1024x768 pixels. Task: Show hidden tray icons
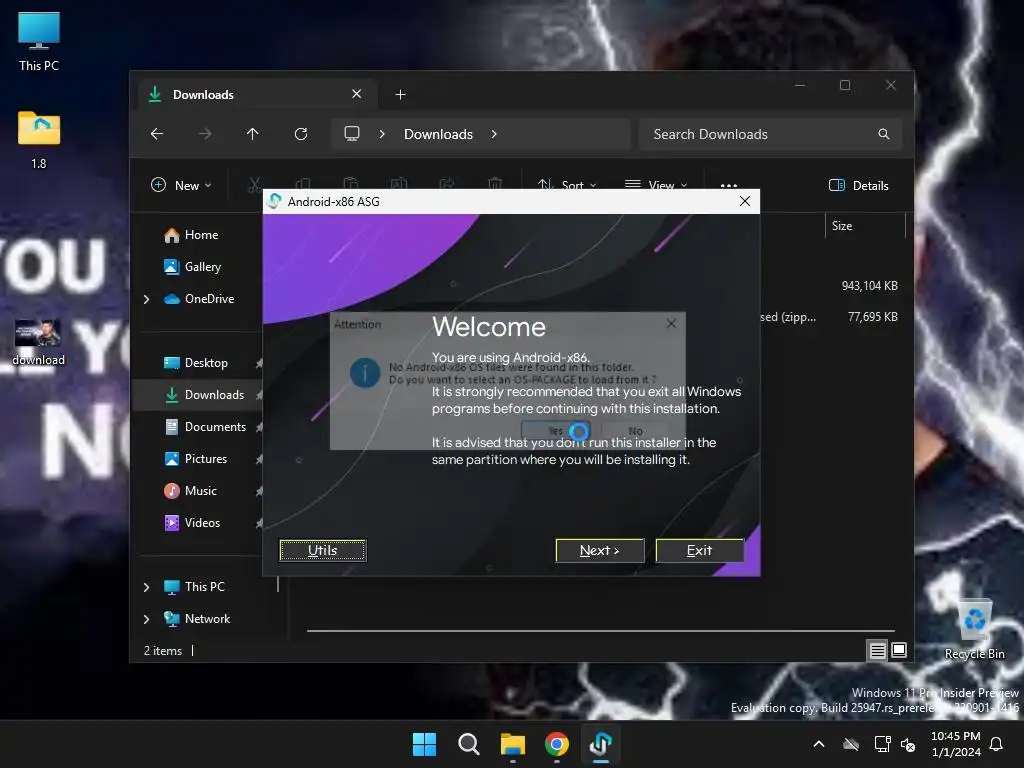point(819,744)
